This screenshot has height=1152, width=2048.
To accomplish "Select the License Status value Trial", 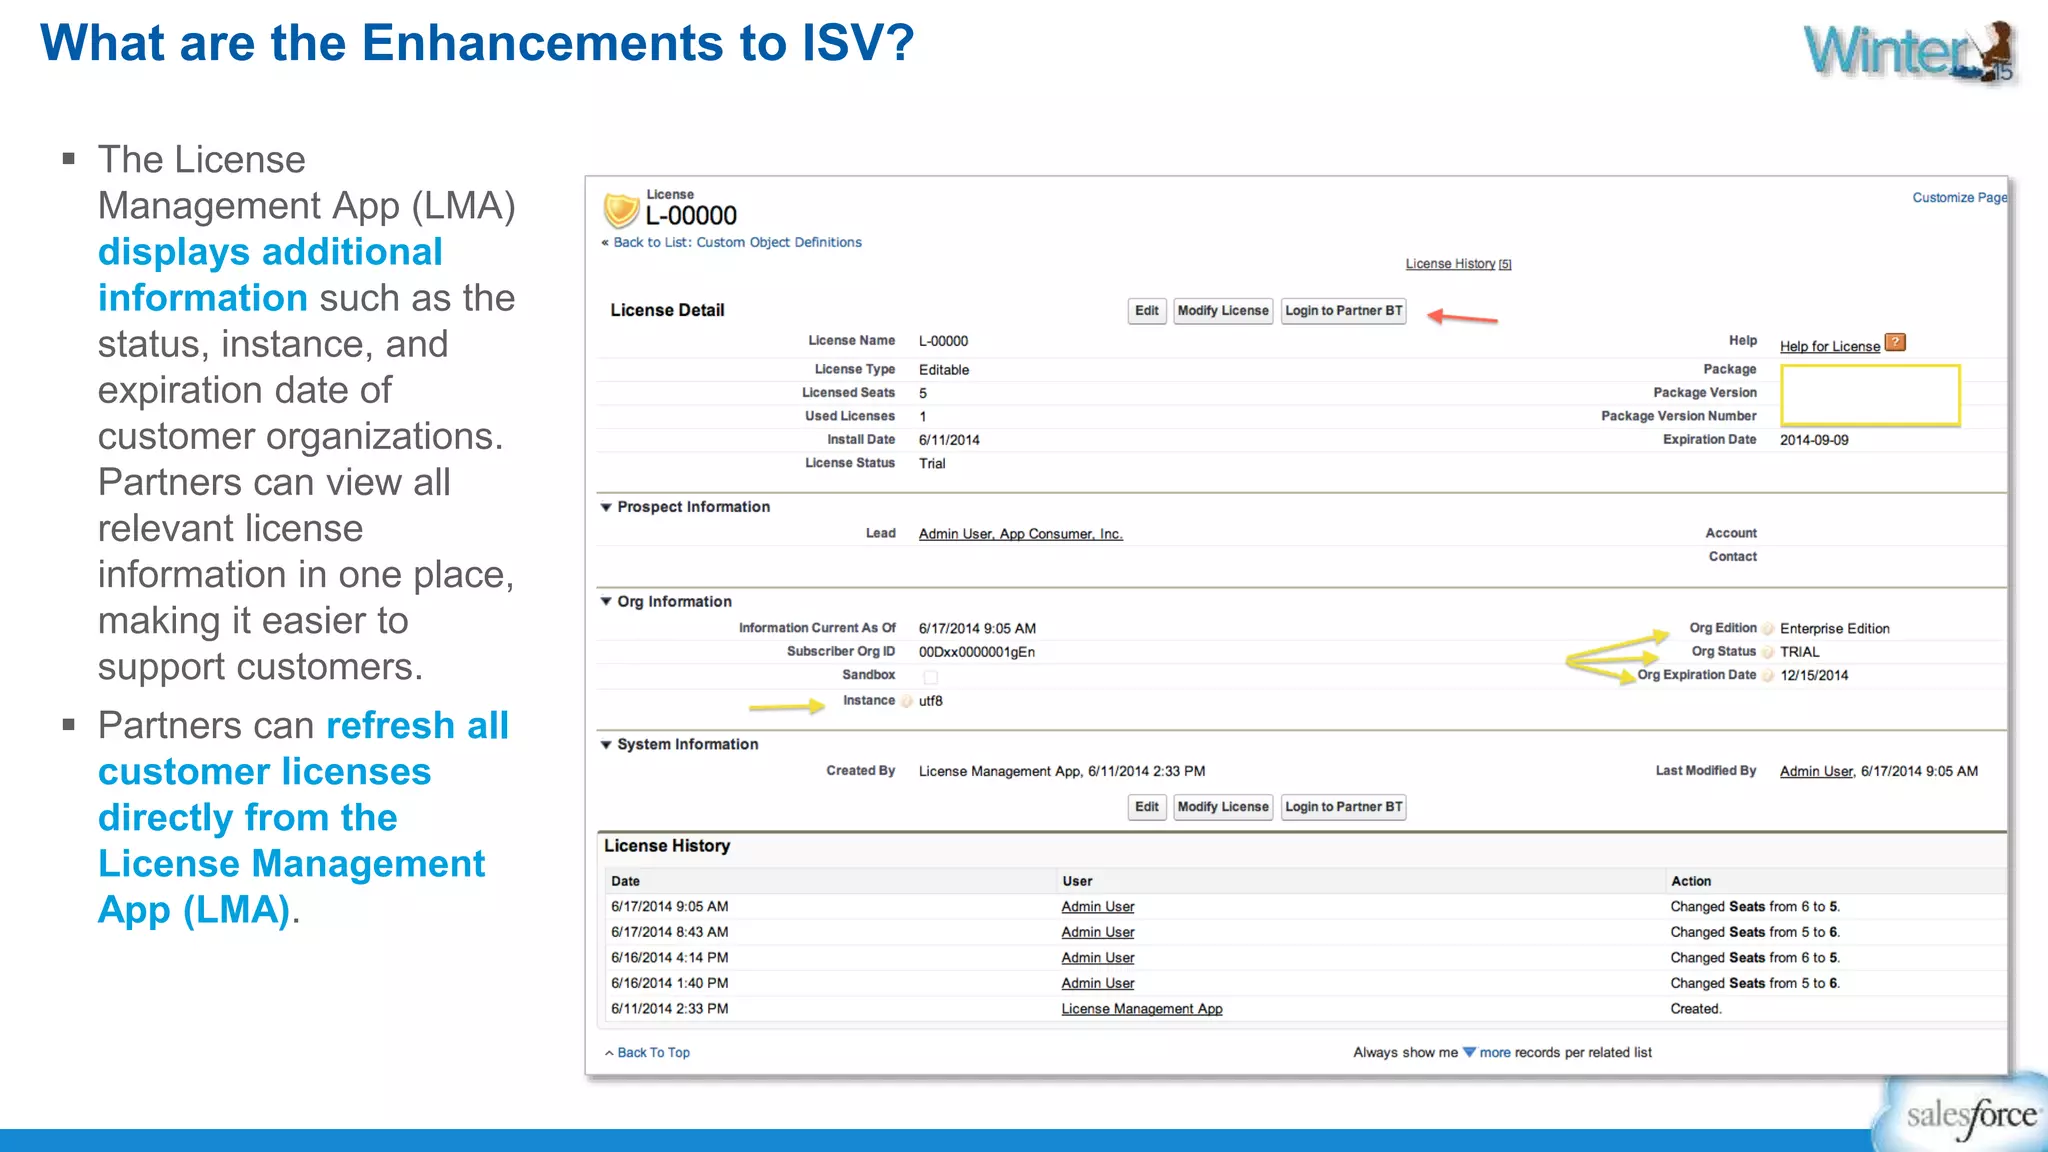I will 932,464.
